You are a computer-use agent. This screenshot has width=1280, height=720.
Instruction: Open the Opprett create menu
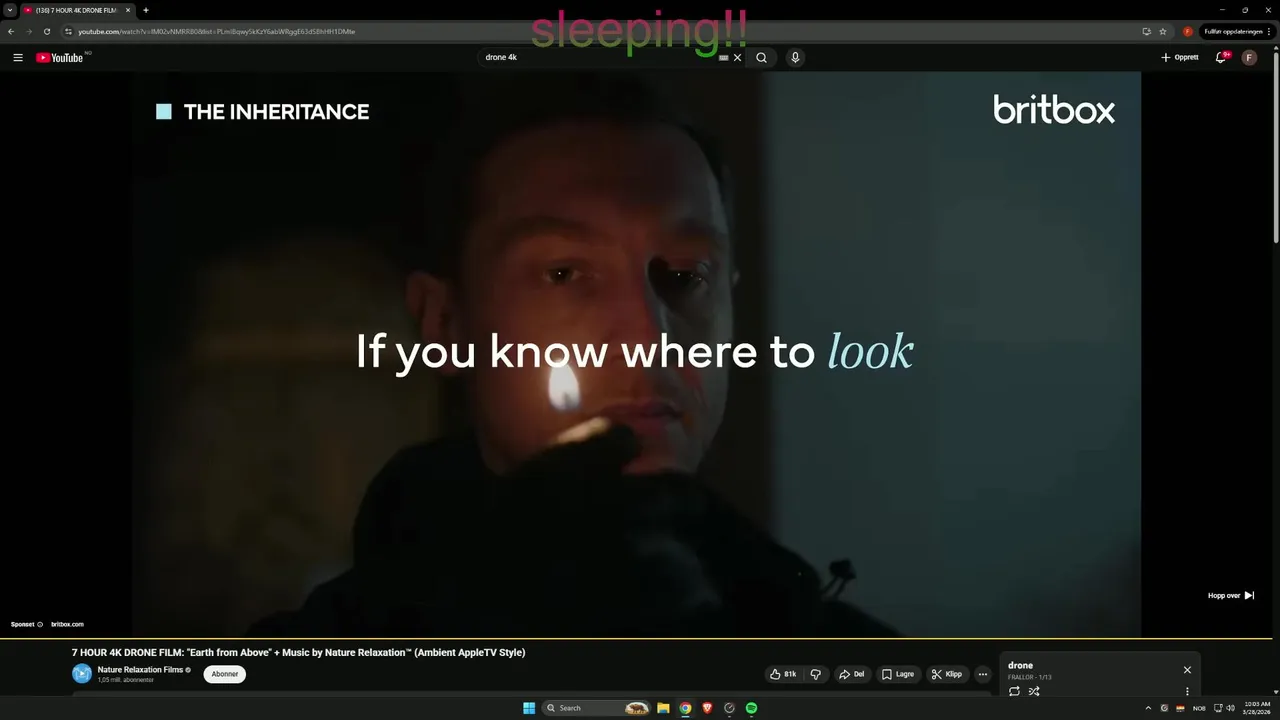(x=1180, y=58)
